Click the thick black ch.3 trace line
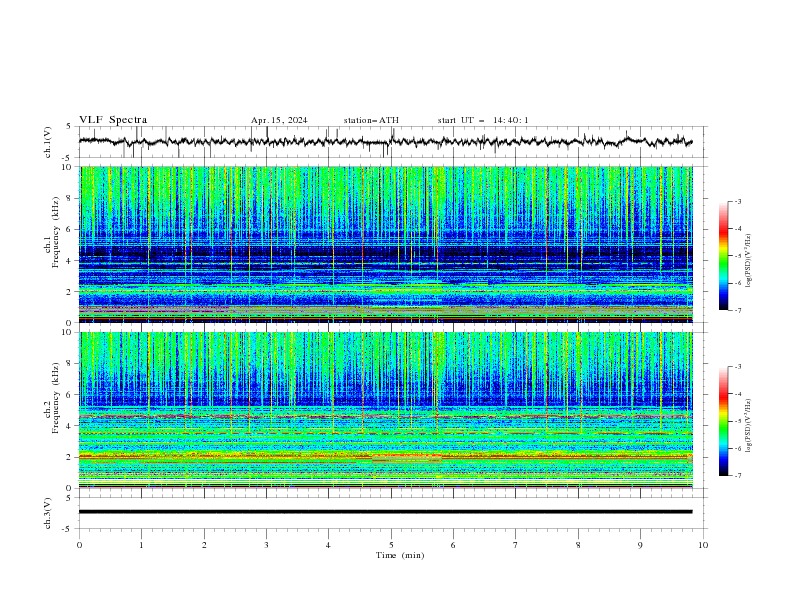Image resolution: width=792 pixels, height=612 pixels. tap(385, 512)
